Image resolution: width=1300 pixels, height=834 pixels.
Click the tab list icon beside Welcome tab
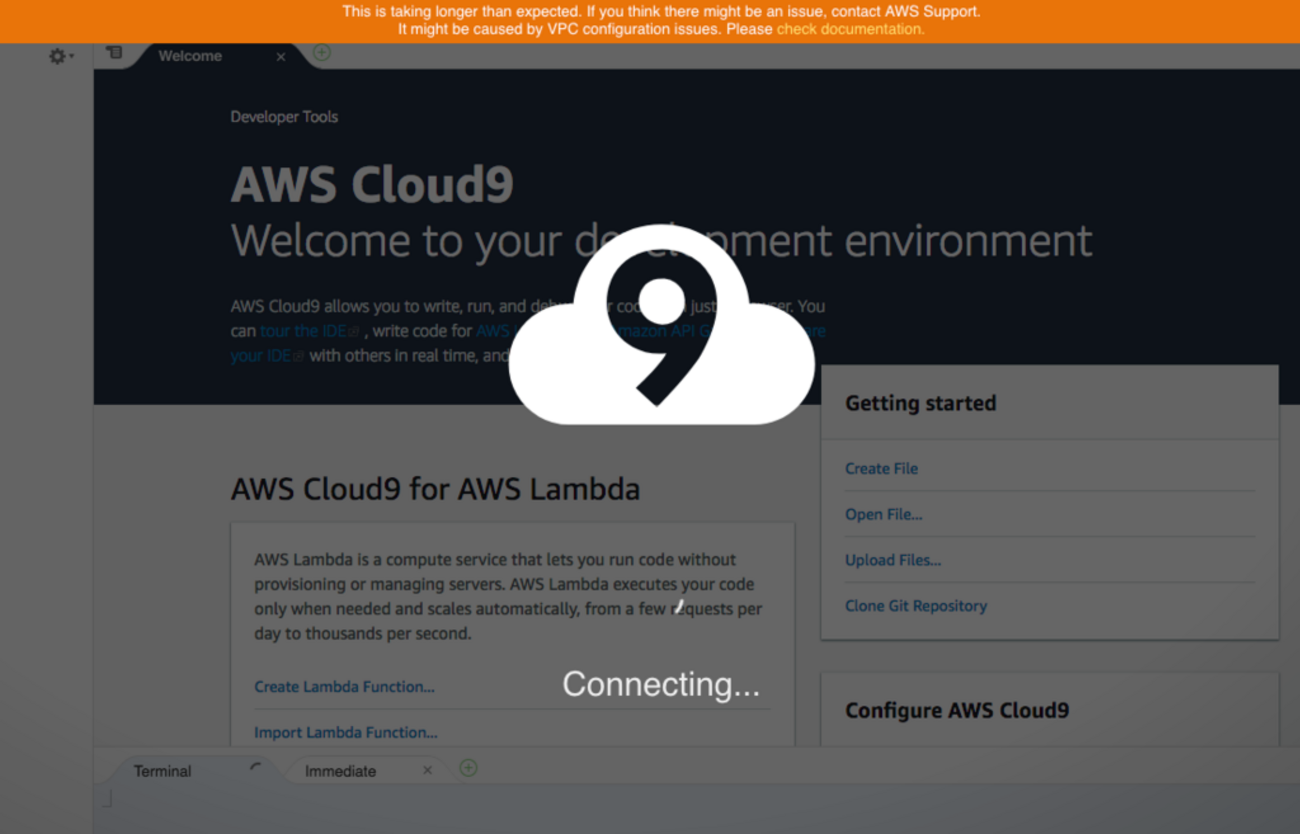(115, 53)
